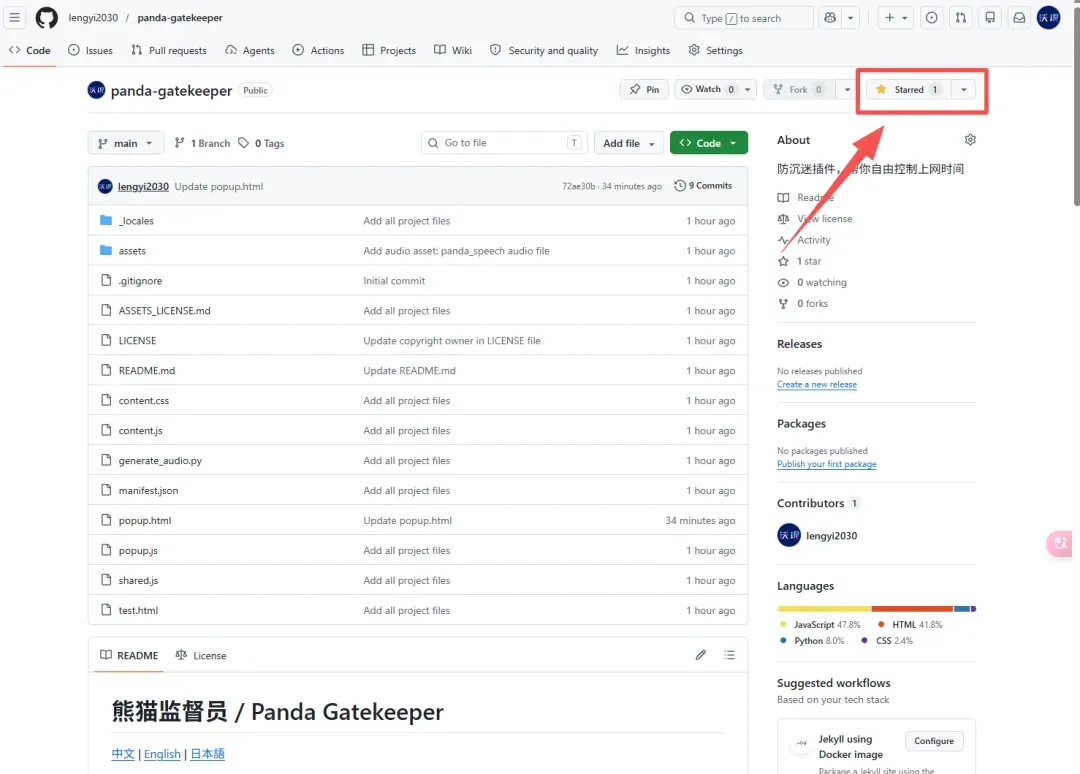Viewport: 1080px width, 774px height.
Task: Open notifications inbox icon
Action: pos(1019,18)
